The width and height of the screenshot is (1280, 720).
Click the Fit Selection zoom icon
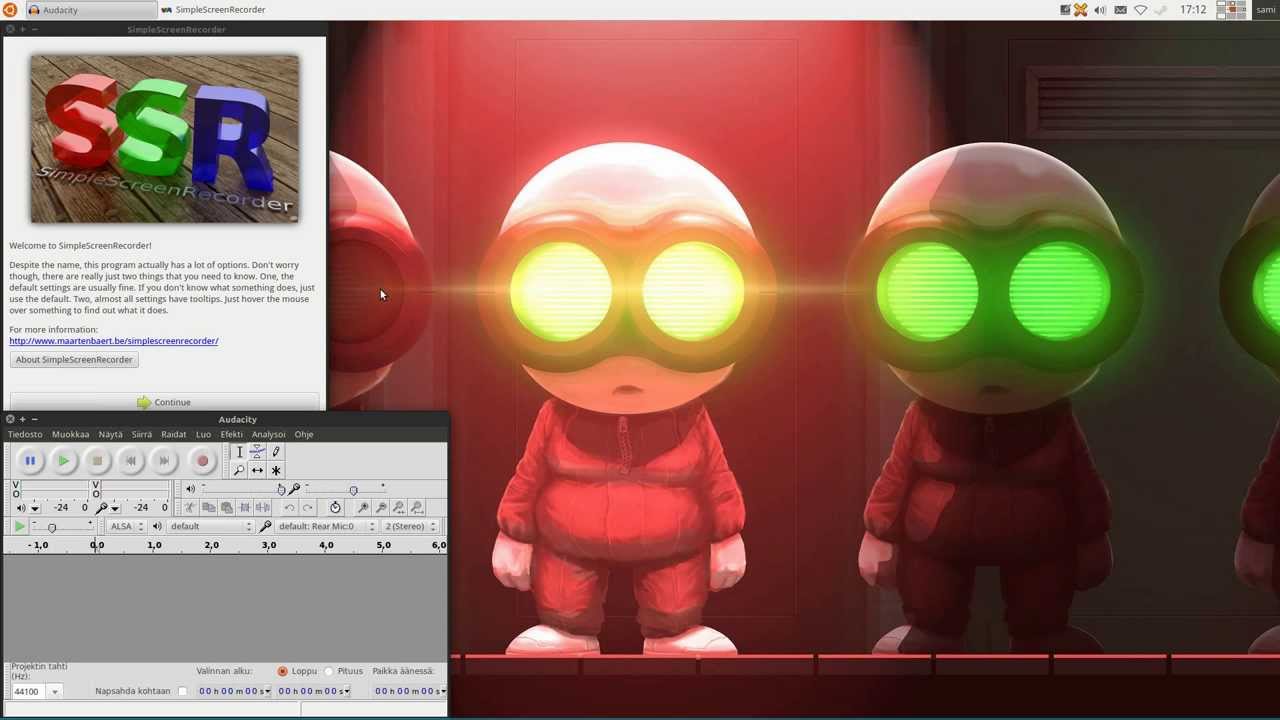coord(399,508)
